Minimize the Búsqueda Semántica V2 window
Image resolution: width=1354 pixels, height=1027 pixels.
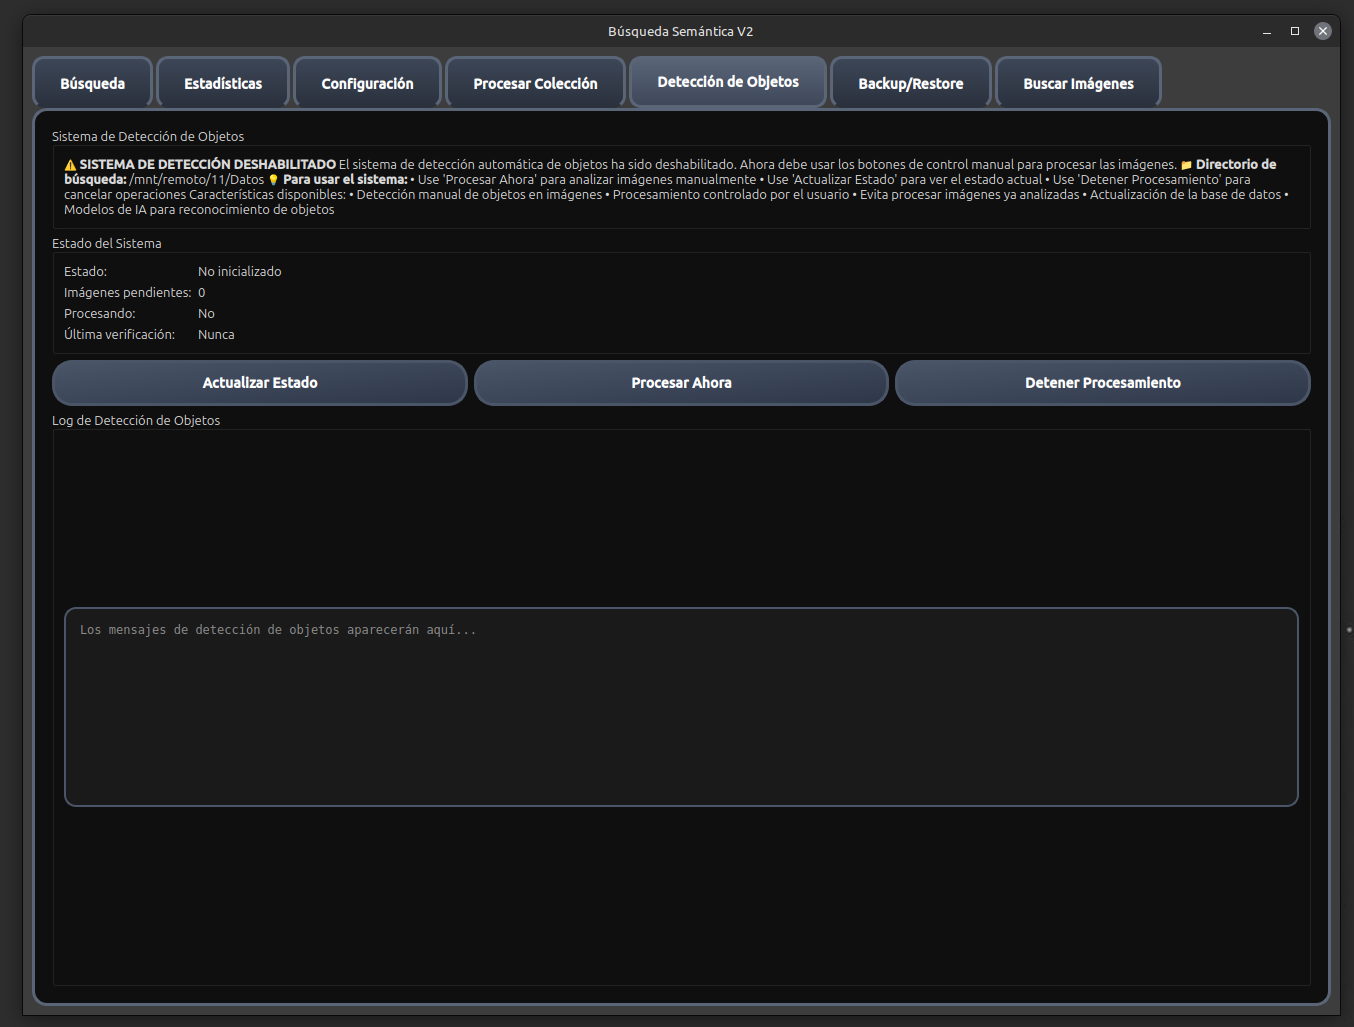(x=1267, y=32)
